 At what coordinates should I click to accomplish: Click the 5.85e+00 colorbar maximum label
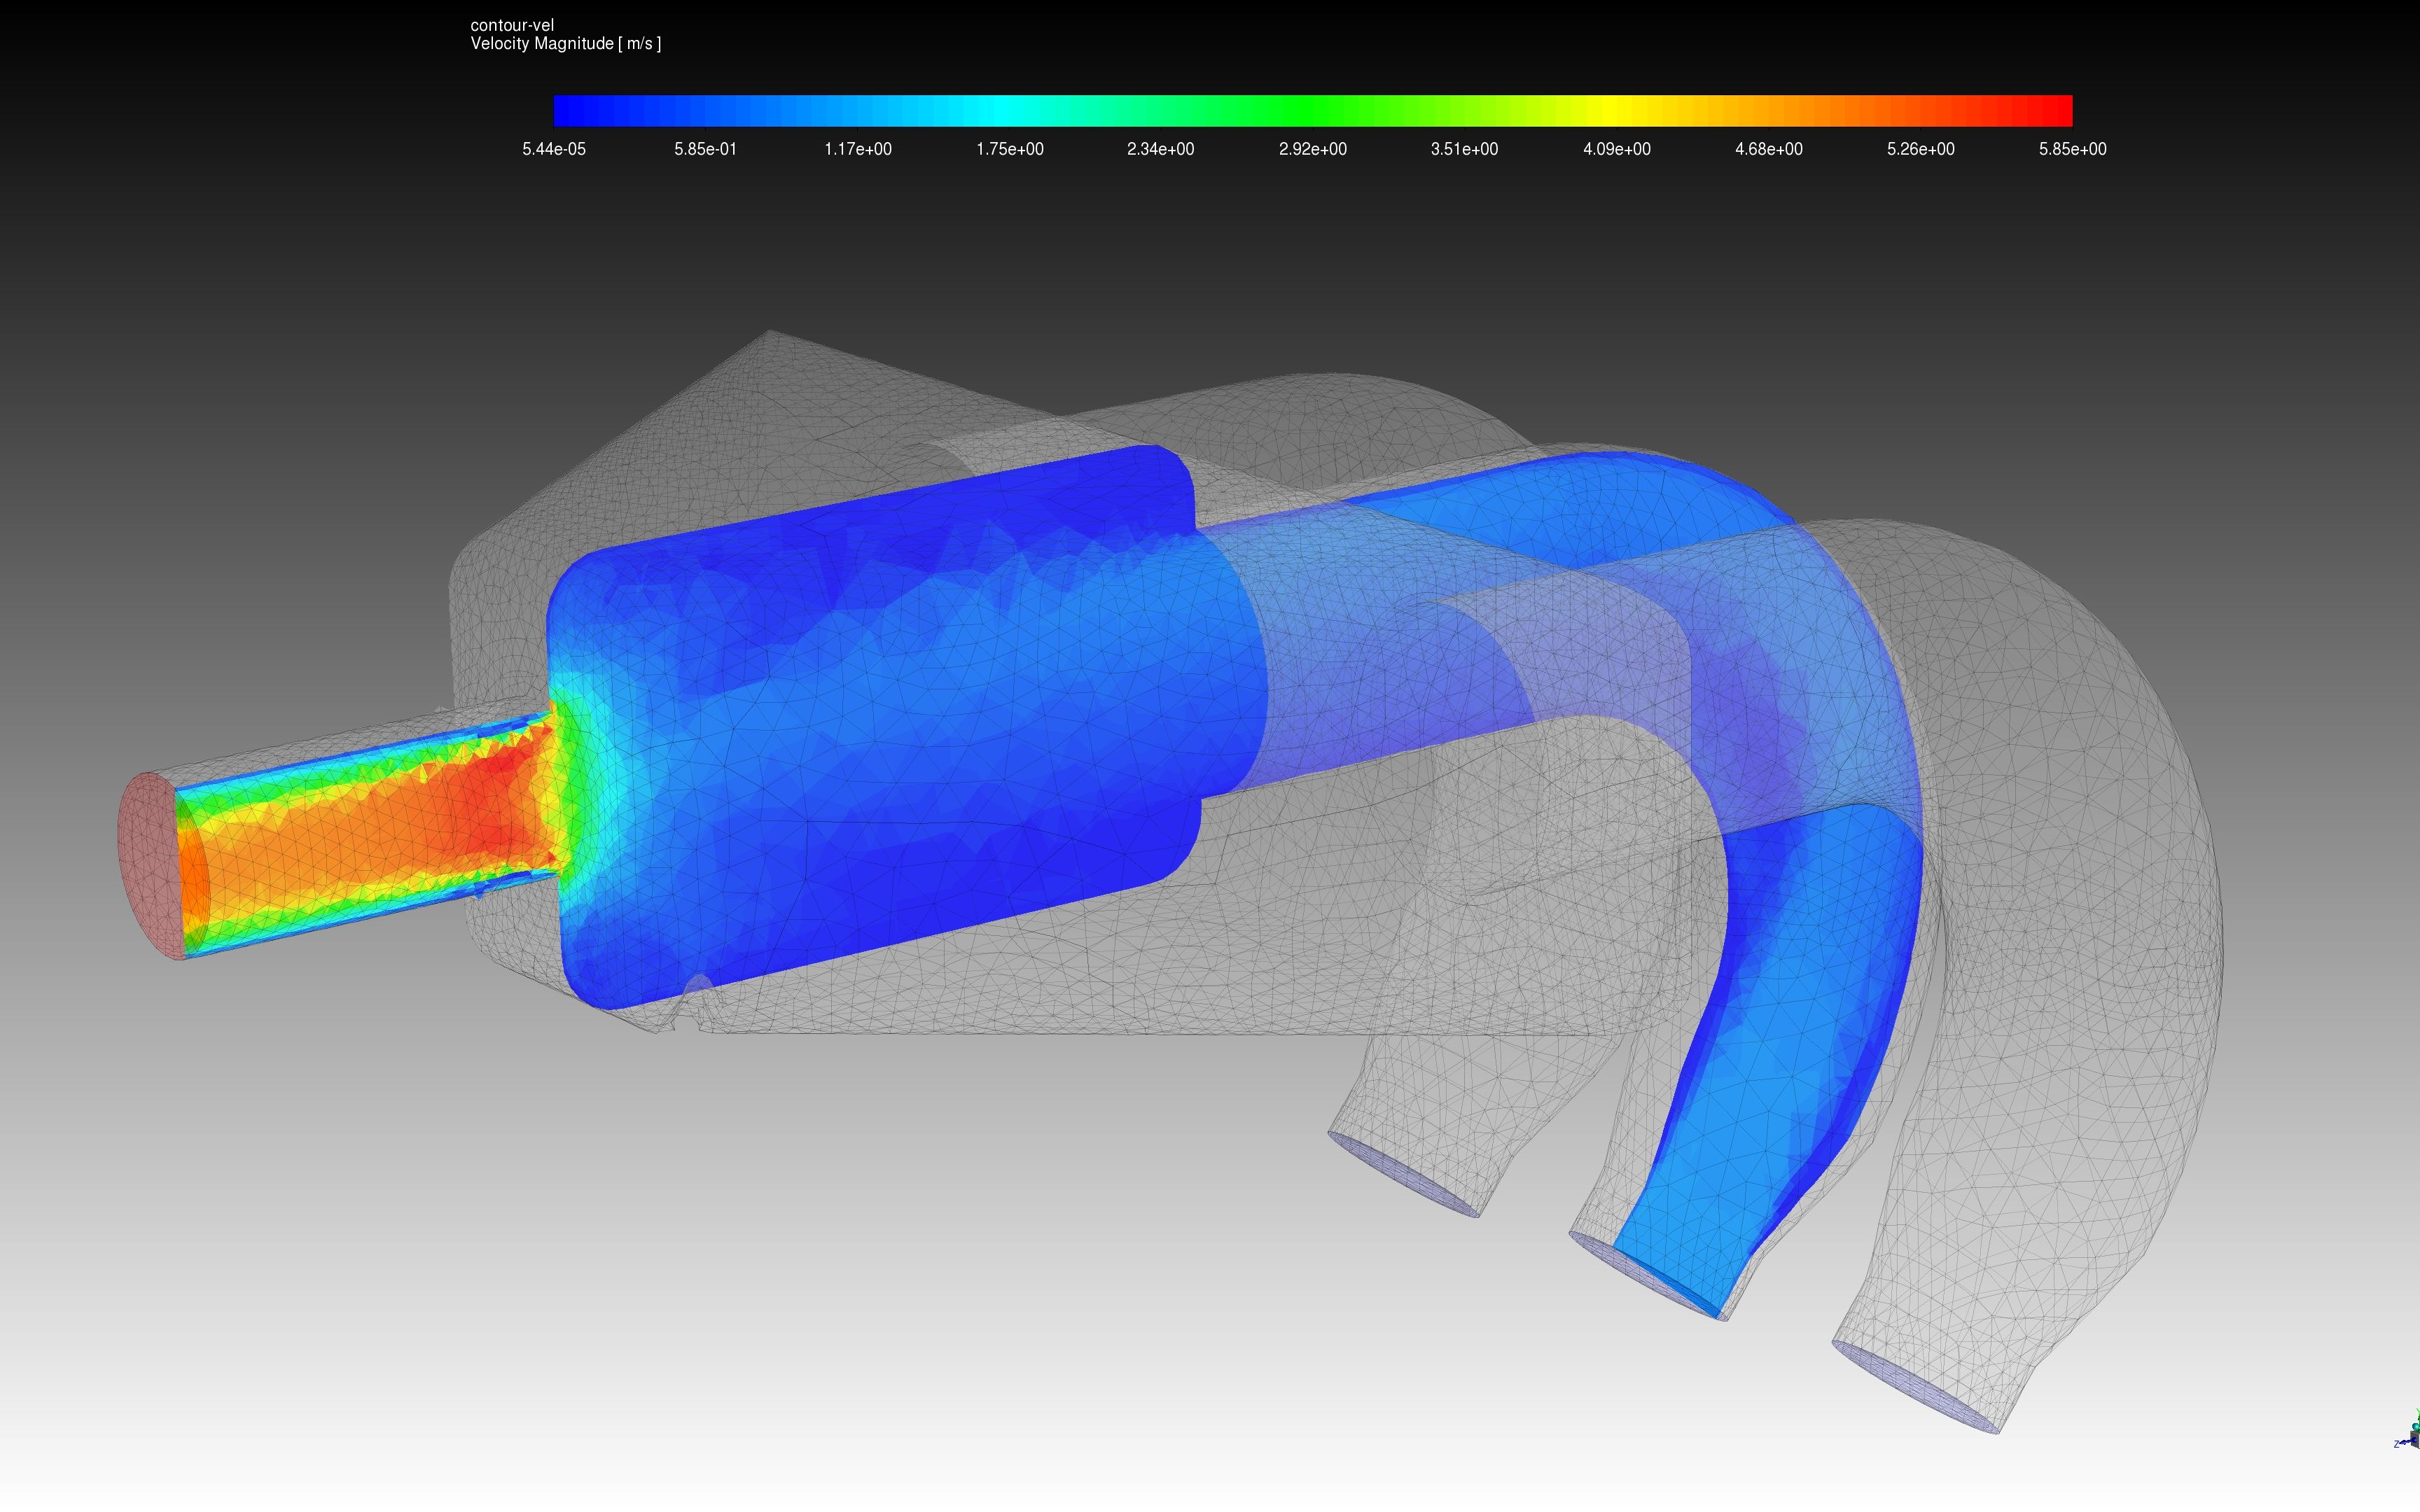tap(2072, 149)
